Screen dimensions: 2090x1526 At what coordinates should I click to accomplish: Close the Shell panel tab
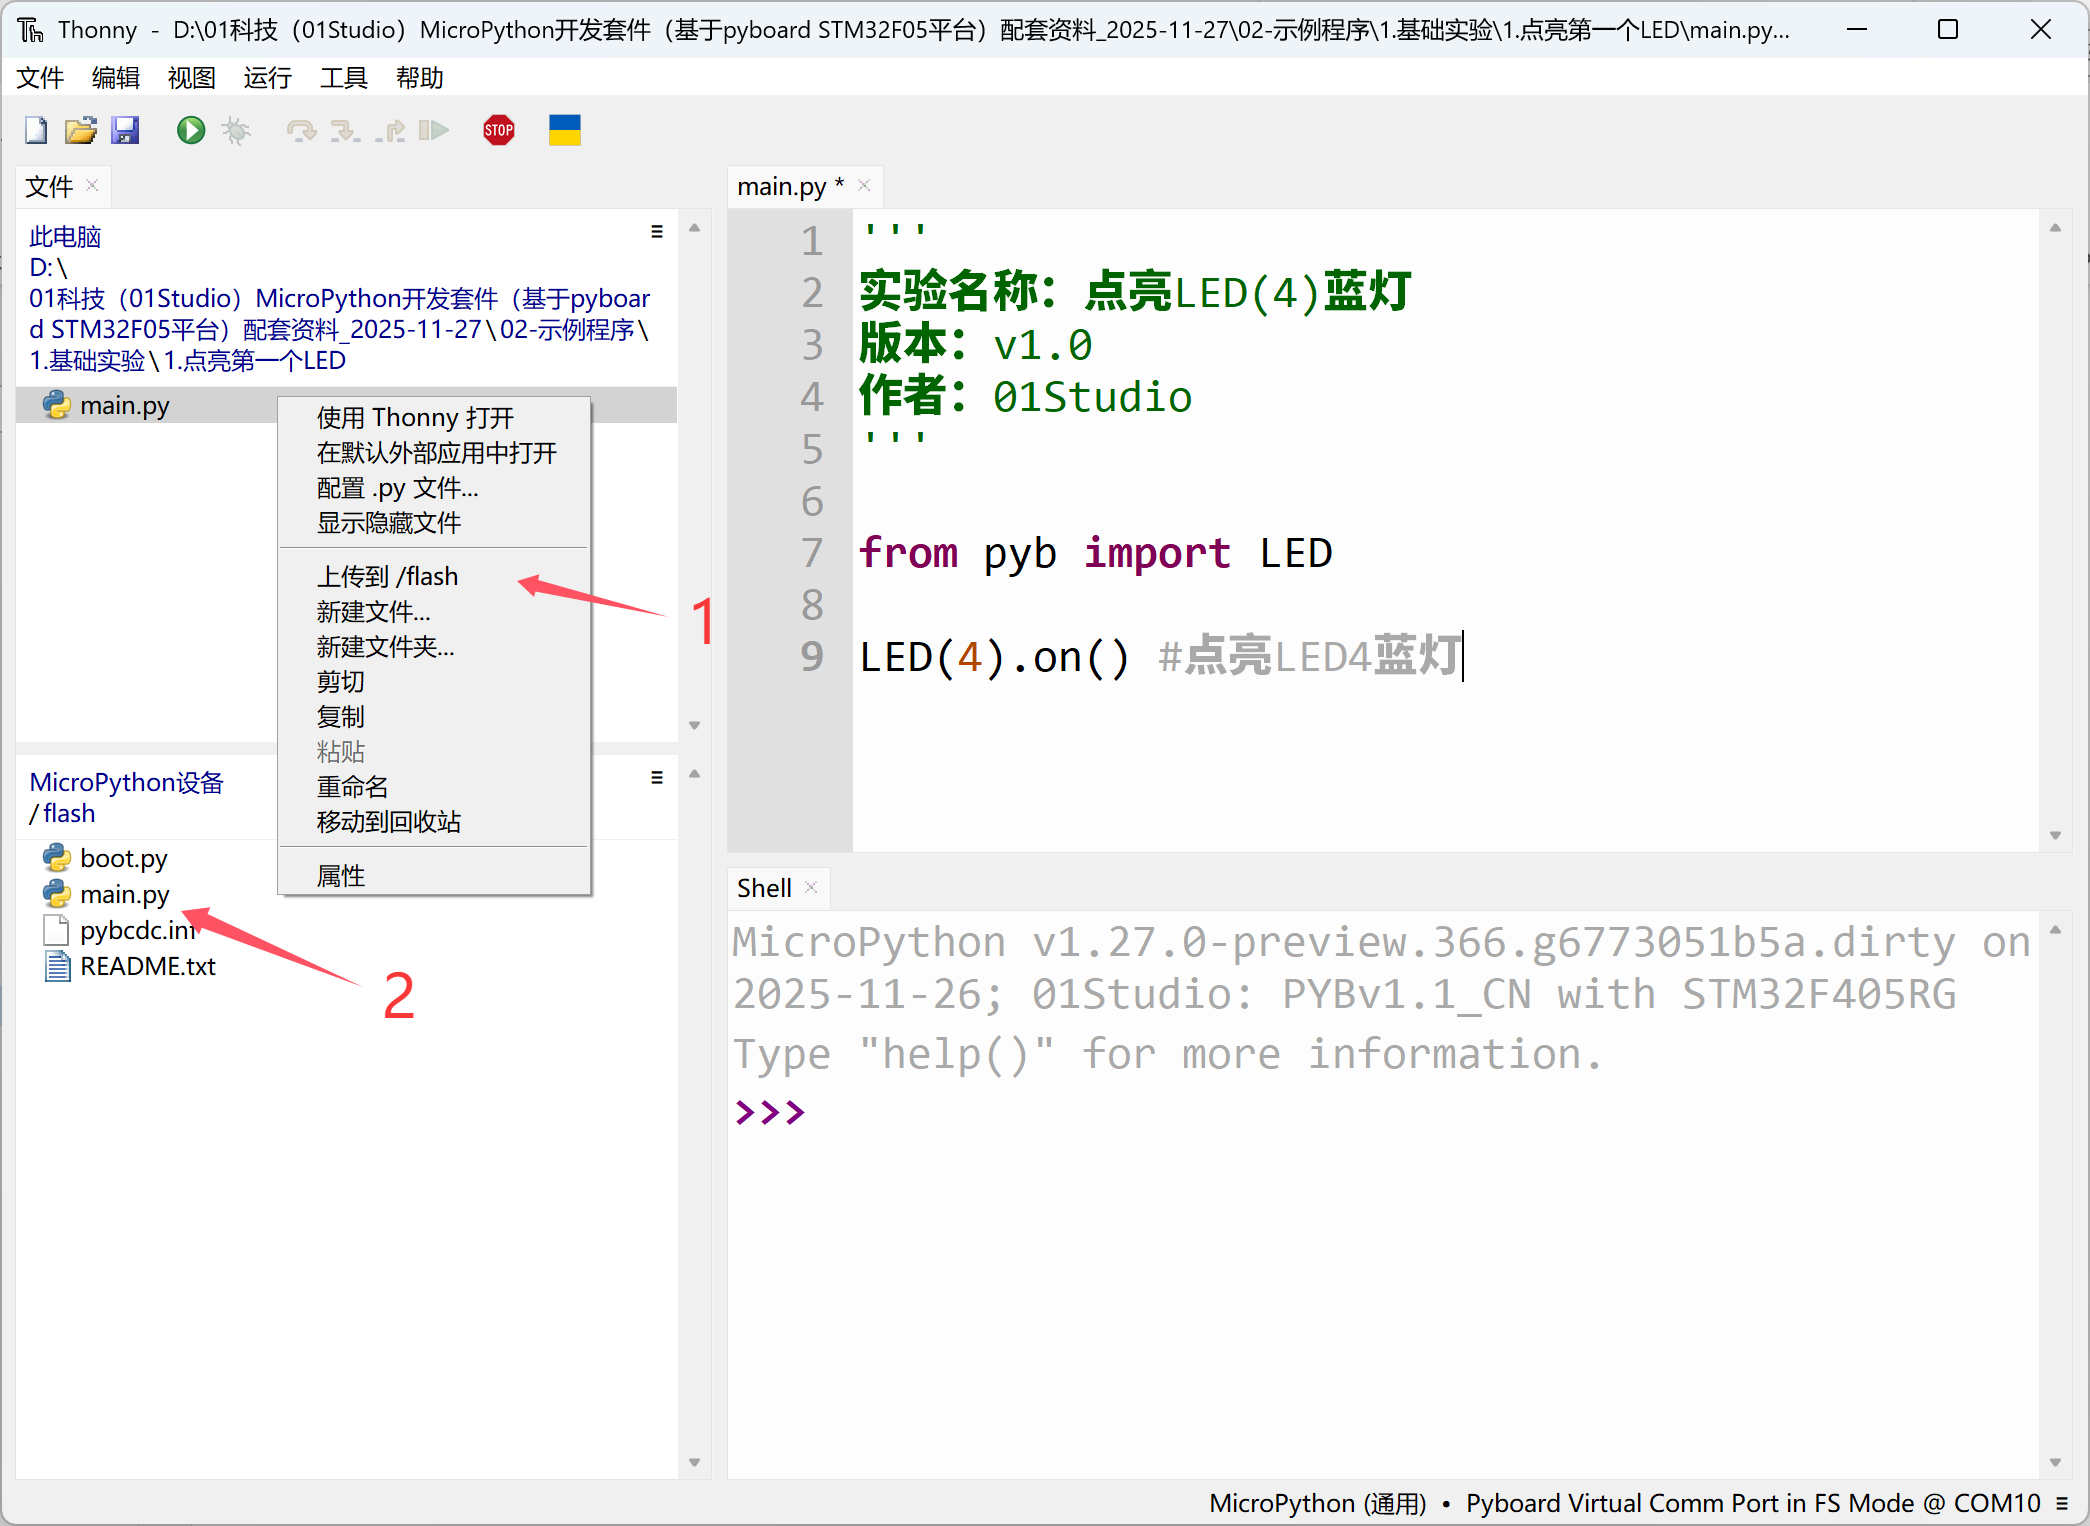pyautogui.click(x=811, y=888)
